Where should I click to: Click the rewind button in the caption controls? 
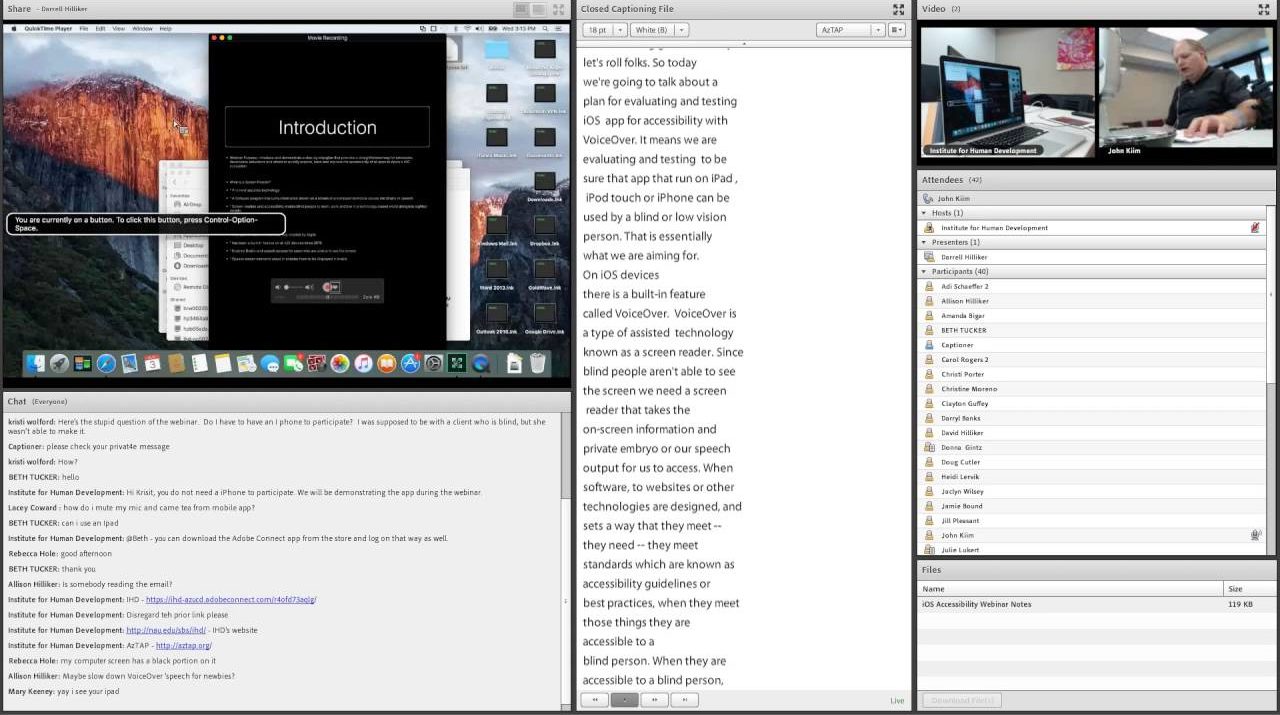point(594,700)
